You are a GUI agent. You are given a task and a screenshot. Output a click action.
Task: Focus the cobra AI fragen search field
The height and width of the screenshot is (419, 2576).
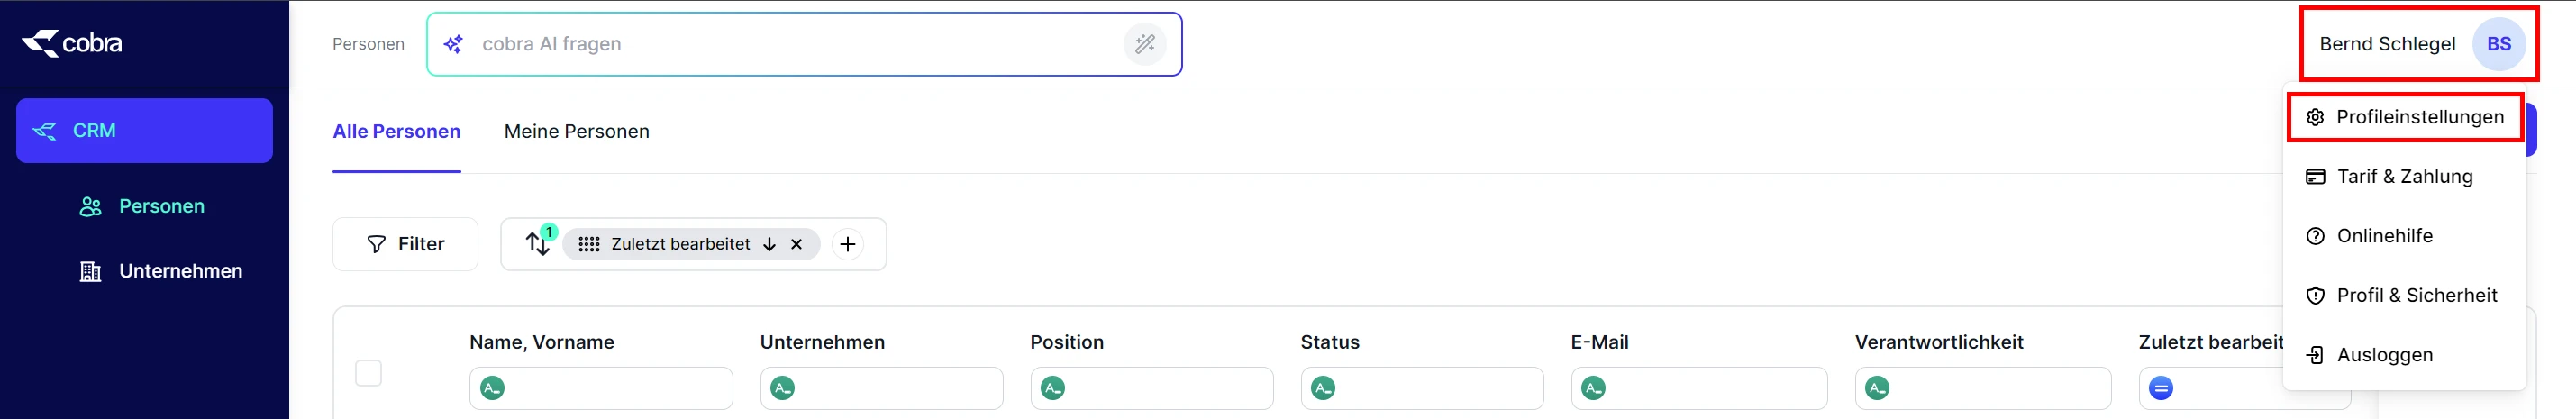point(780,44)
